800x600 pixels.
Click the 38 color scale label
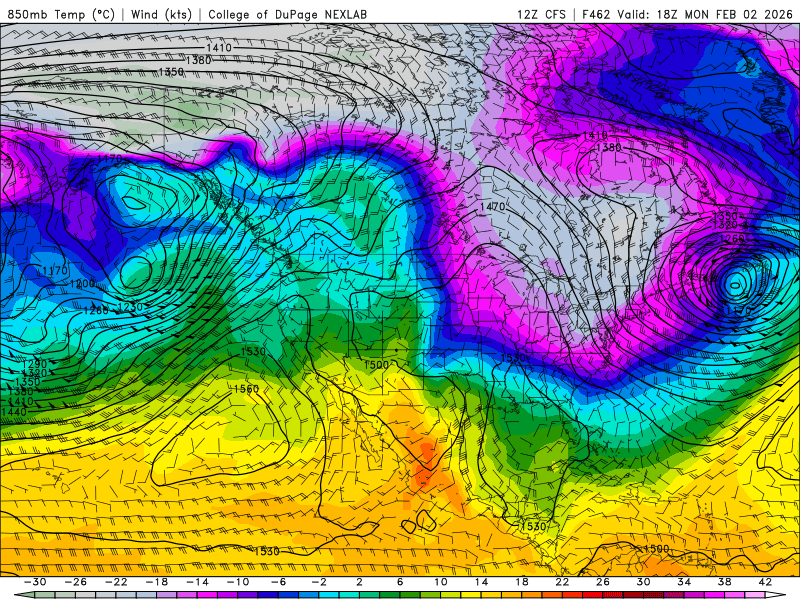point(724,582)
